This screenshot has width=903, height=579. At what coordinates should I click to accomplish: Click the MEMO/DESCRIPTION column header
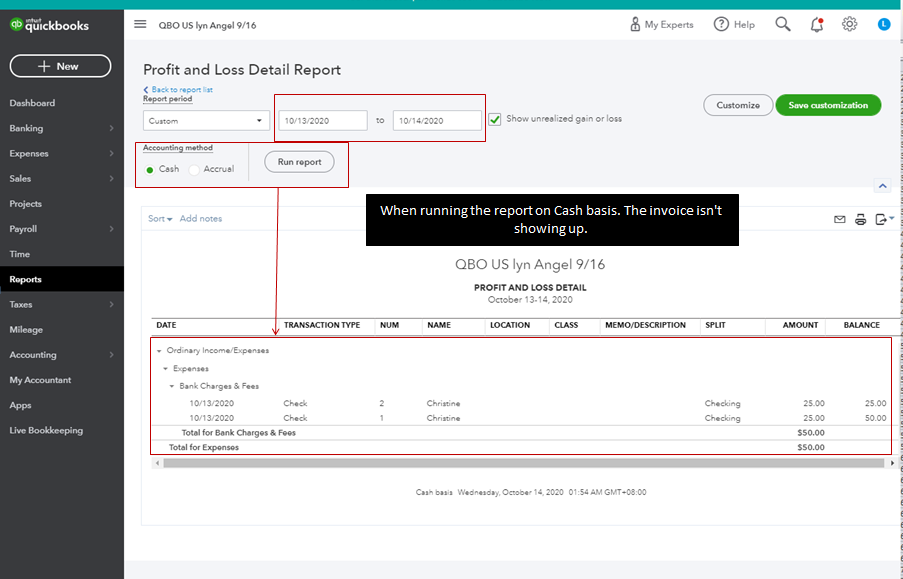pyautogui.click(x=645, y=325)
